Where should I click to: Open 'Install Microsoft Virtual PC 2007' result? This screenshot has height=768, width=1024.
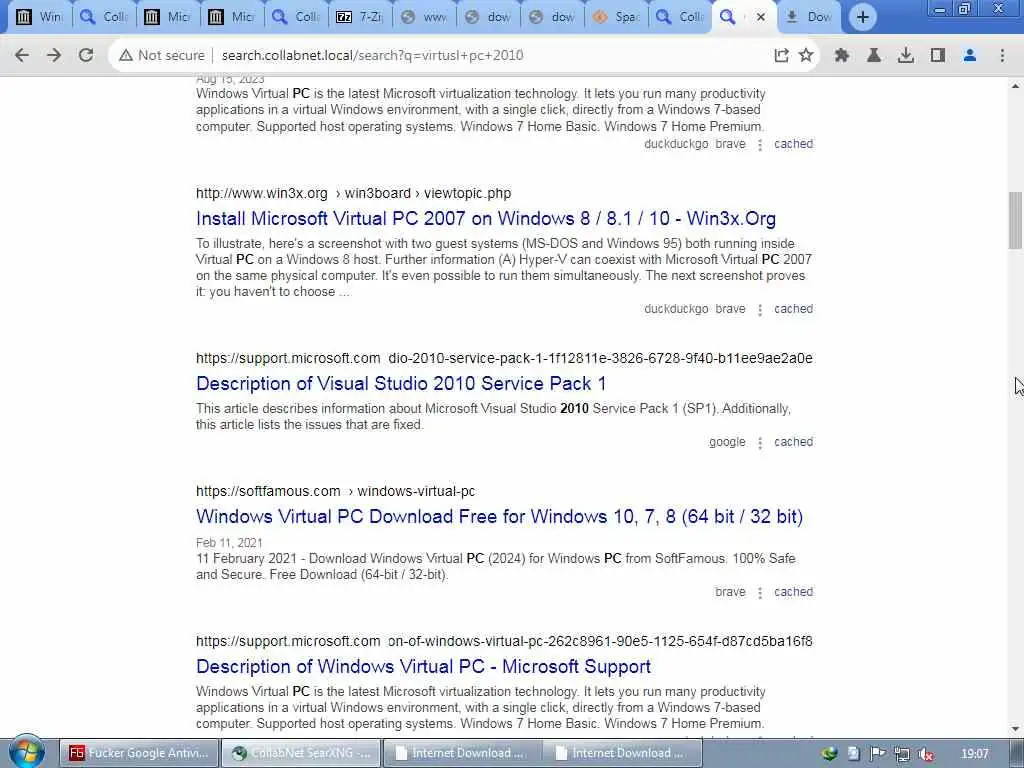(x=486, y=218)
